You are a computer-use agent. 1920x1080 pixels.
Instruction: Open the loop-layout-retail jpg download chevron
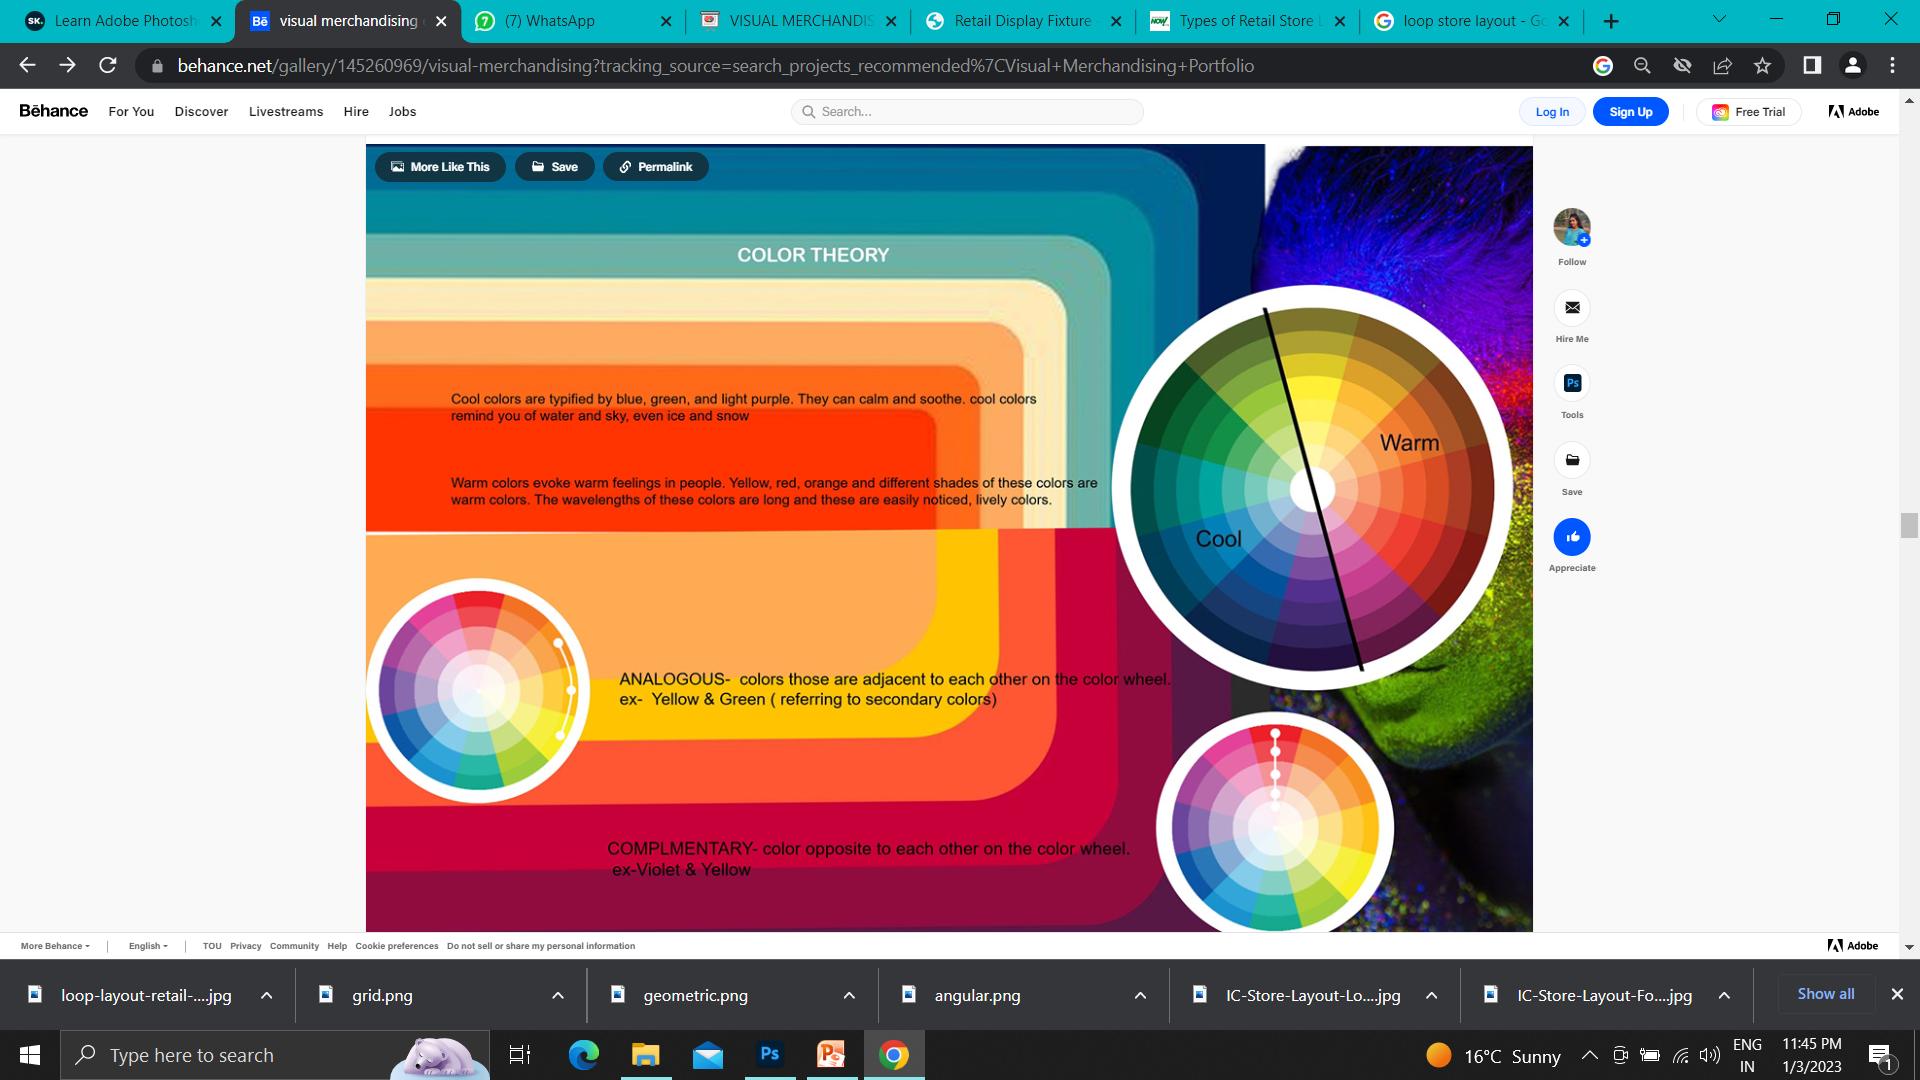tap(267, 995)
